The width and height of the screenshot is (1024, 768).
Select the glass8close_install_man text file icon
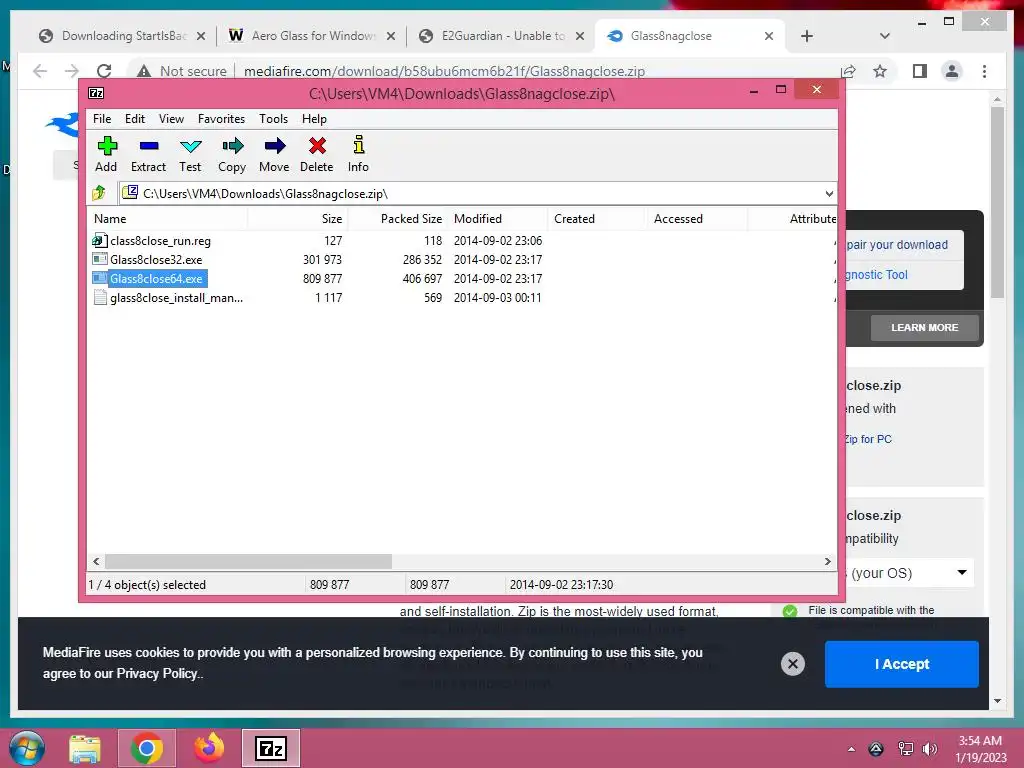tap(99, 297)
